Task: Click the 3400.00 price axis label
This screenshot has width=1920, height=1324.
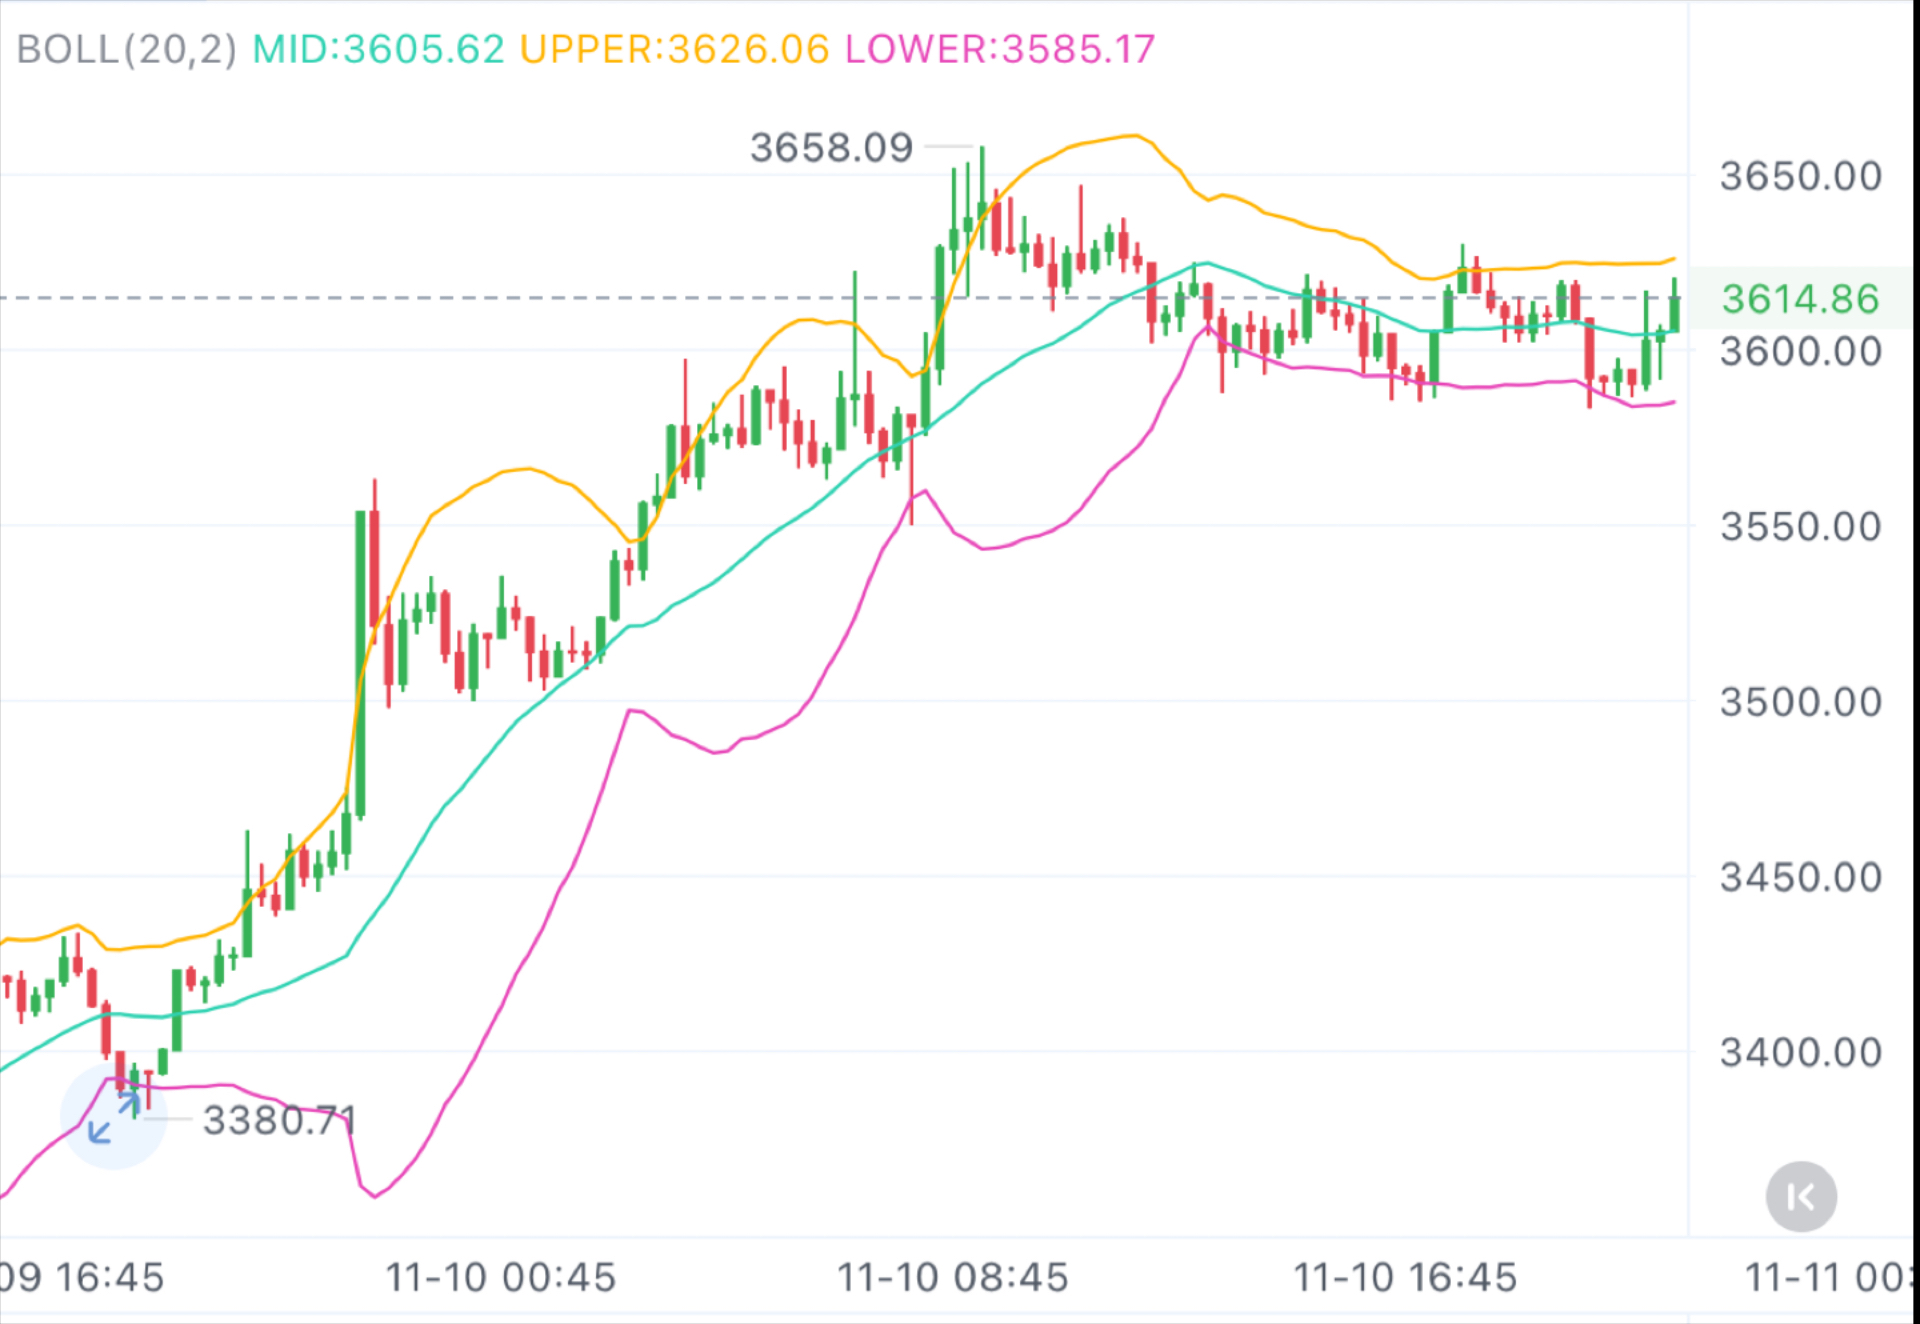Action: pos(1801,1052)
